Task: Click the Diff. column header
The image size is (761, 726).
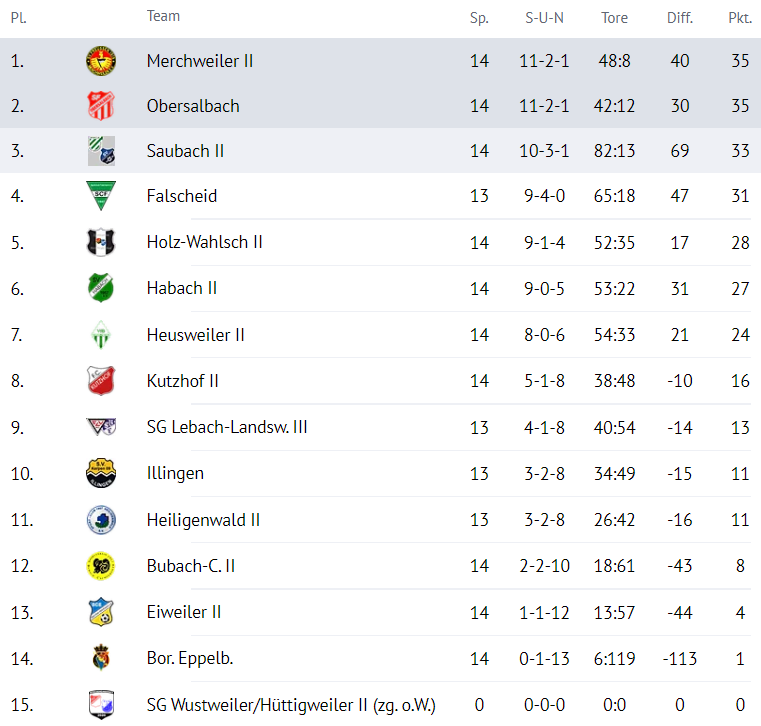Action: [680, 18]
